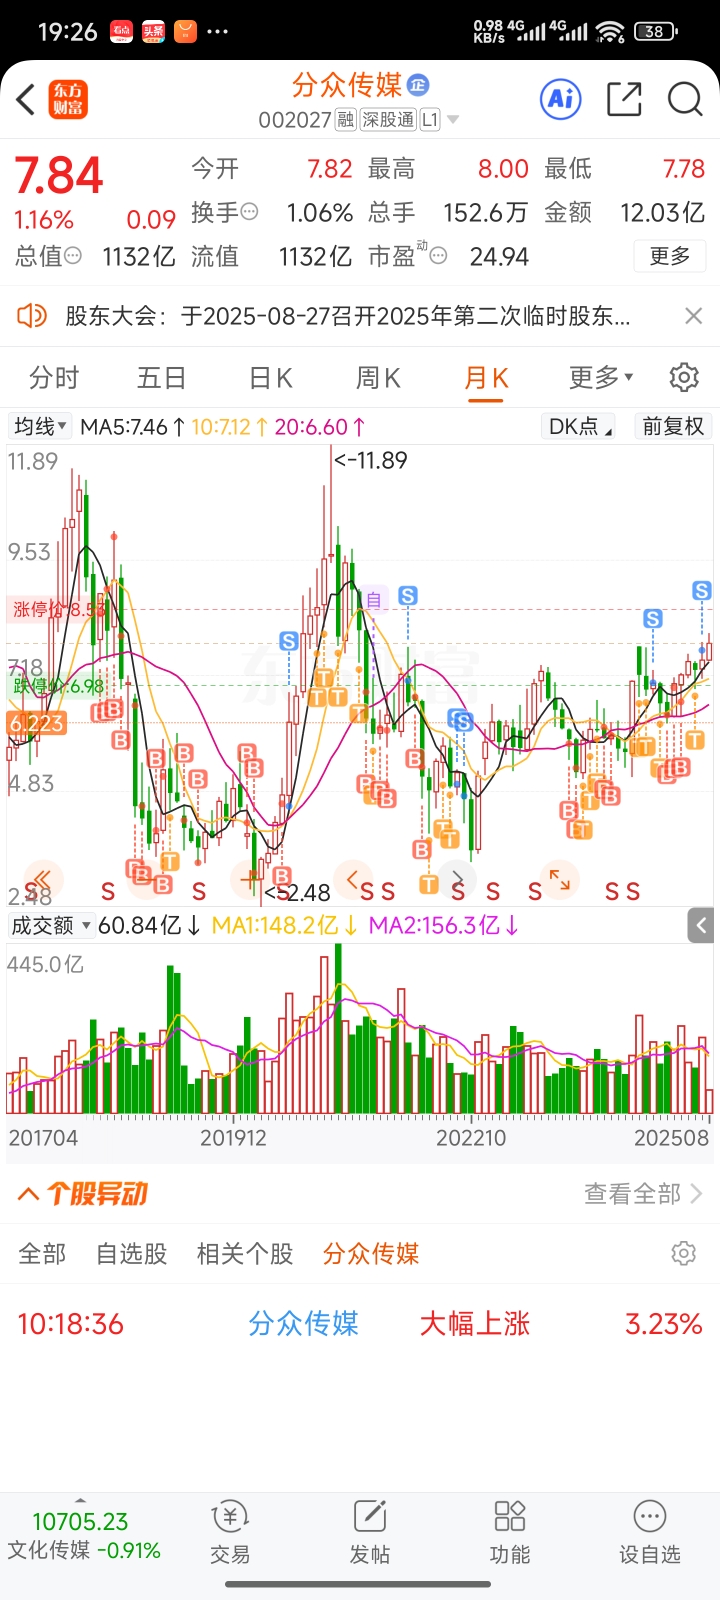Image resolution: width=720 pixels, height=1600 pixels.
Task: Open the 更多 chart period dropdown
Action: (x=601, y=377)
